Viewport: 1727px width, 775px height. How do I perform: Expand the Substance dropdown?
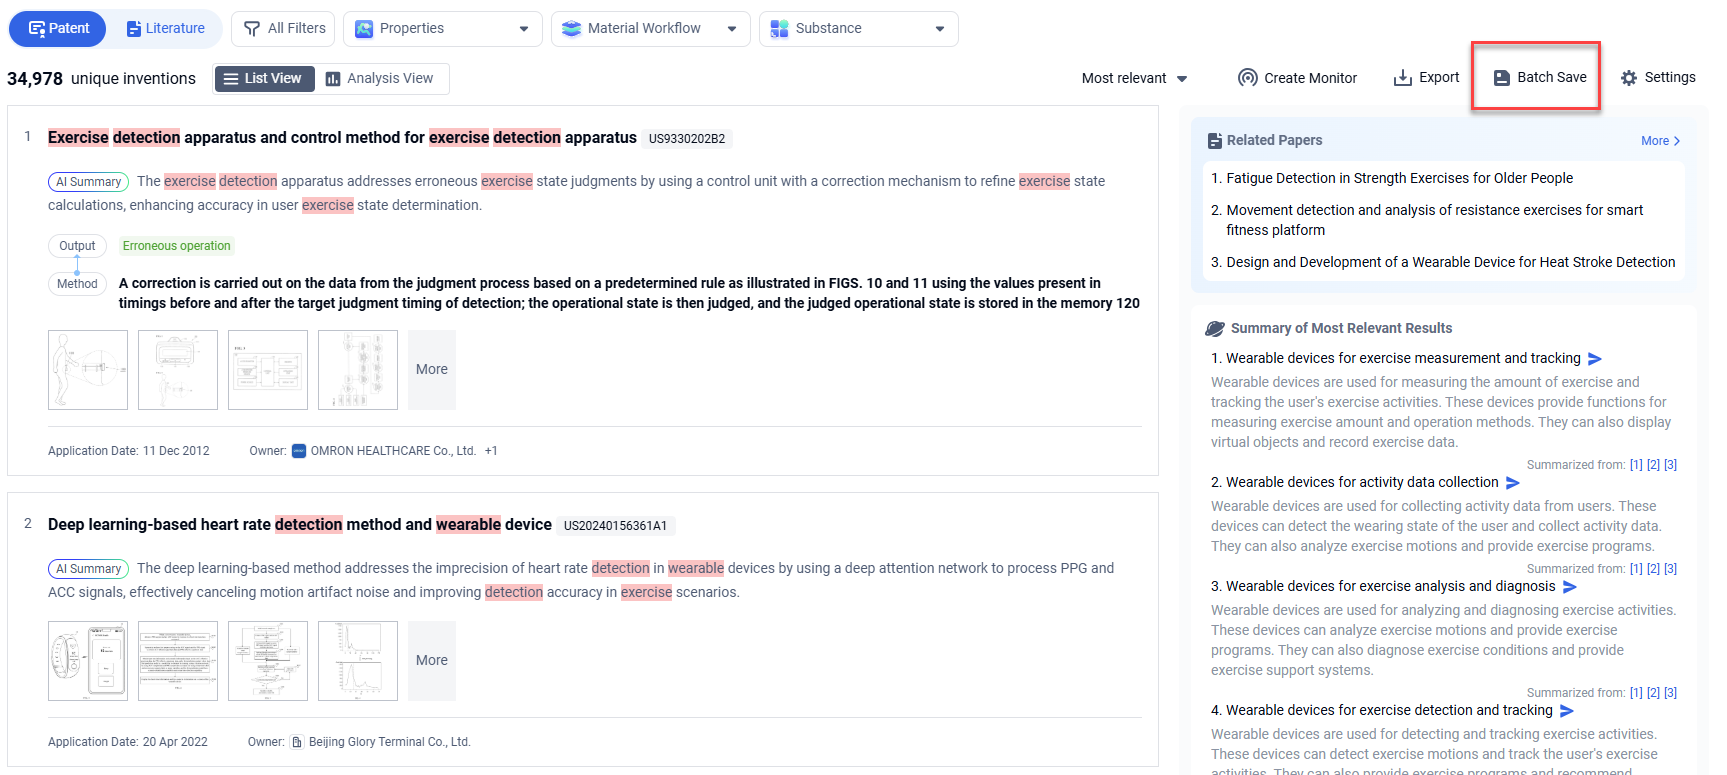pyautogui.click(x=858, y=29)
